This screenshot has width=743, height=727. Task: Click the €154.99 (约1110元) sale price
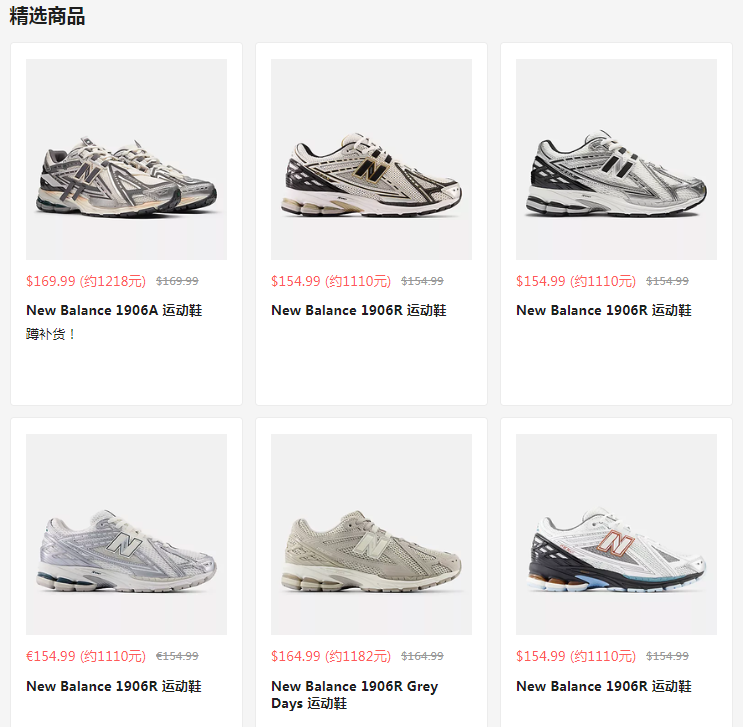click(86, 656)
